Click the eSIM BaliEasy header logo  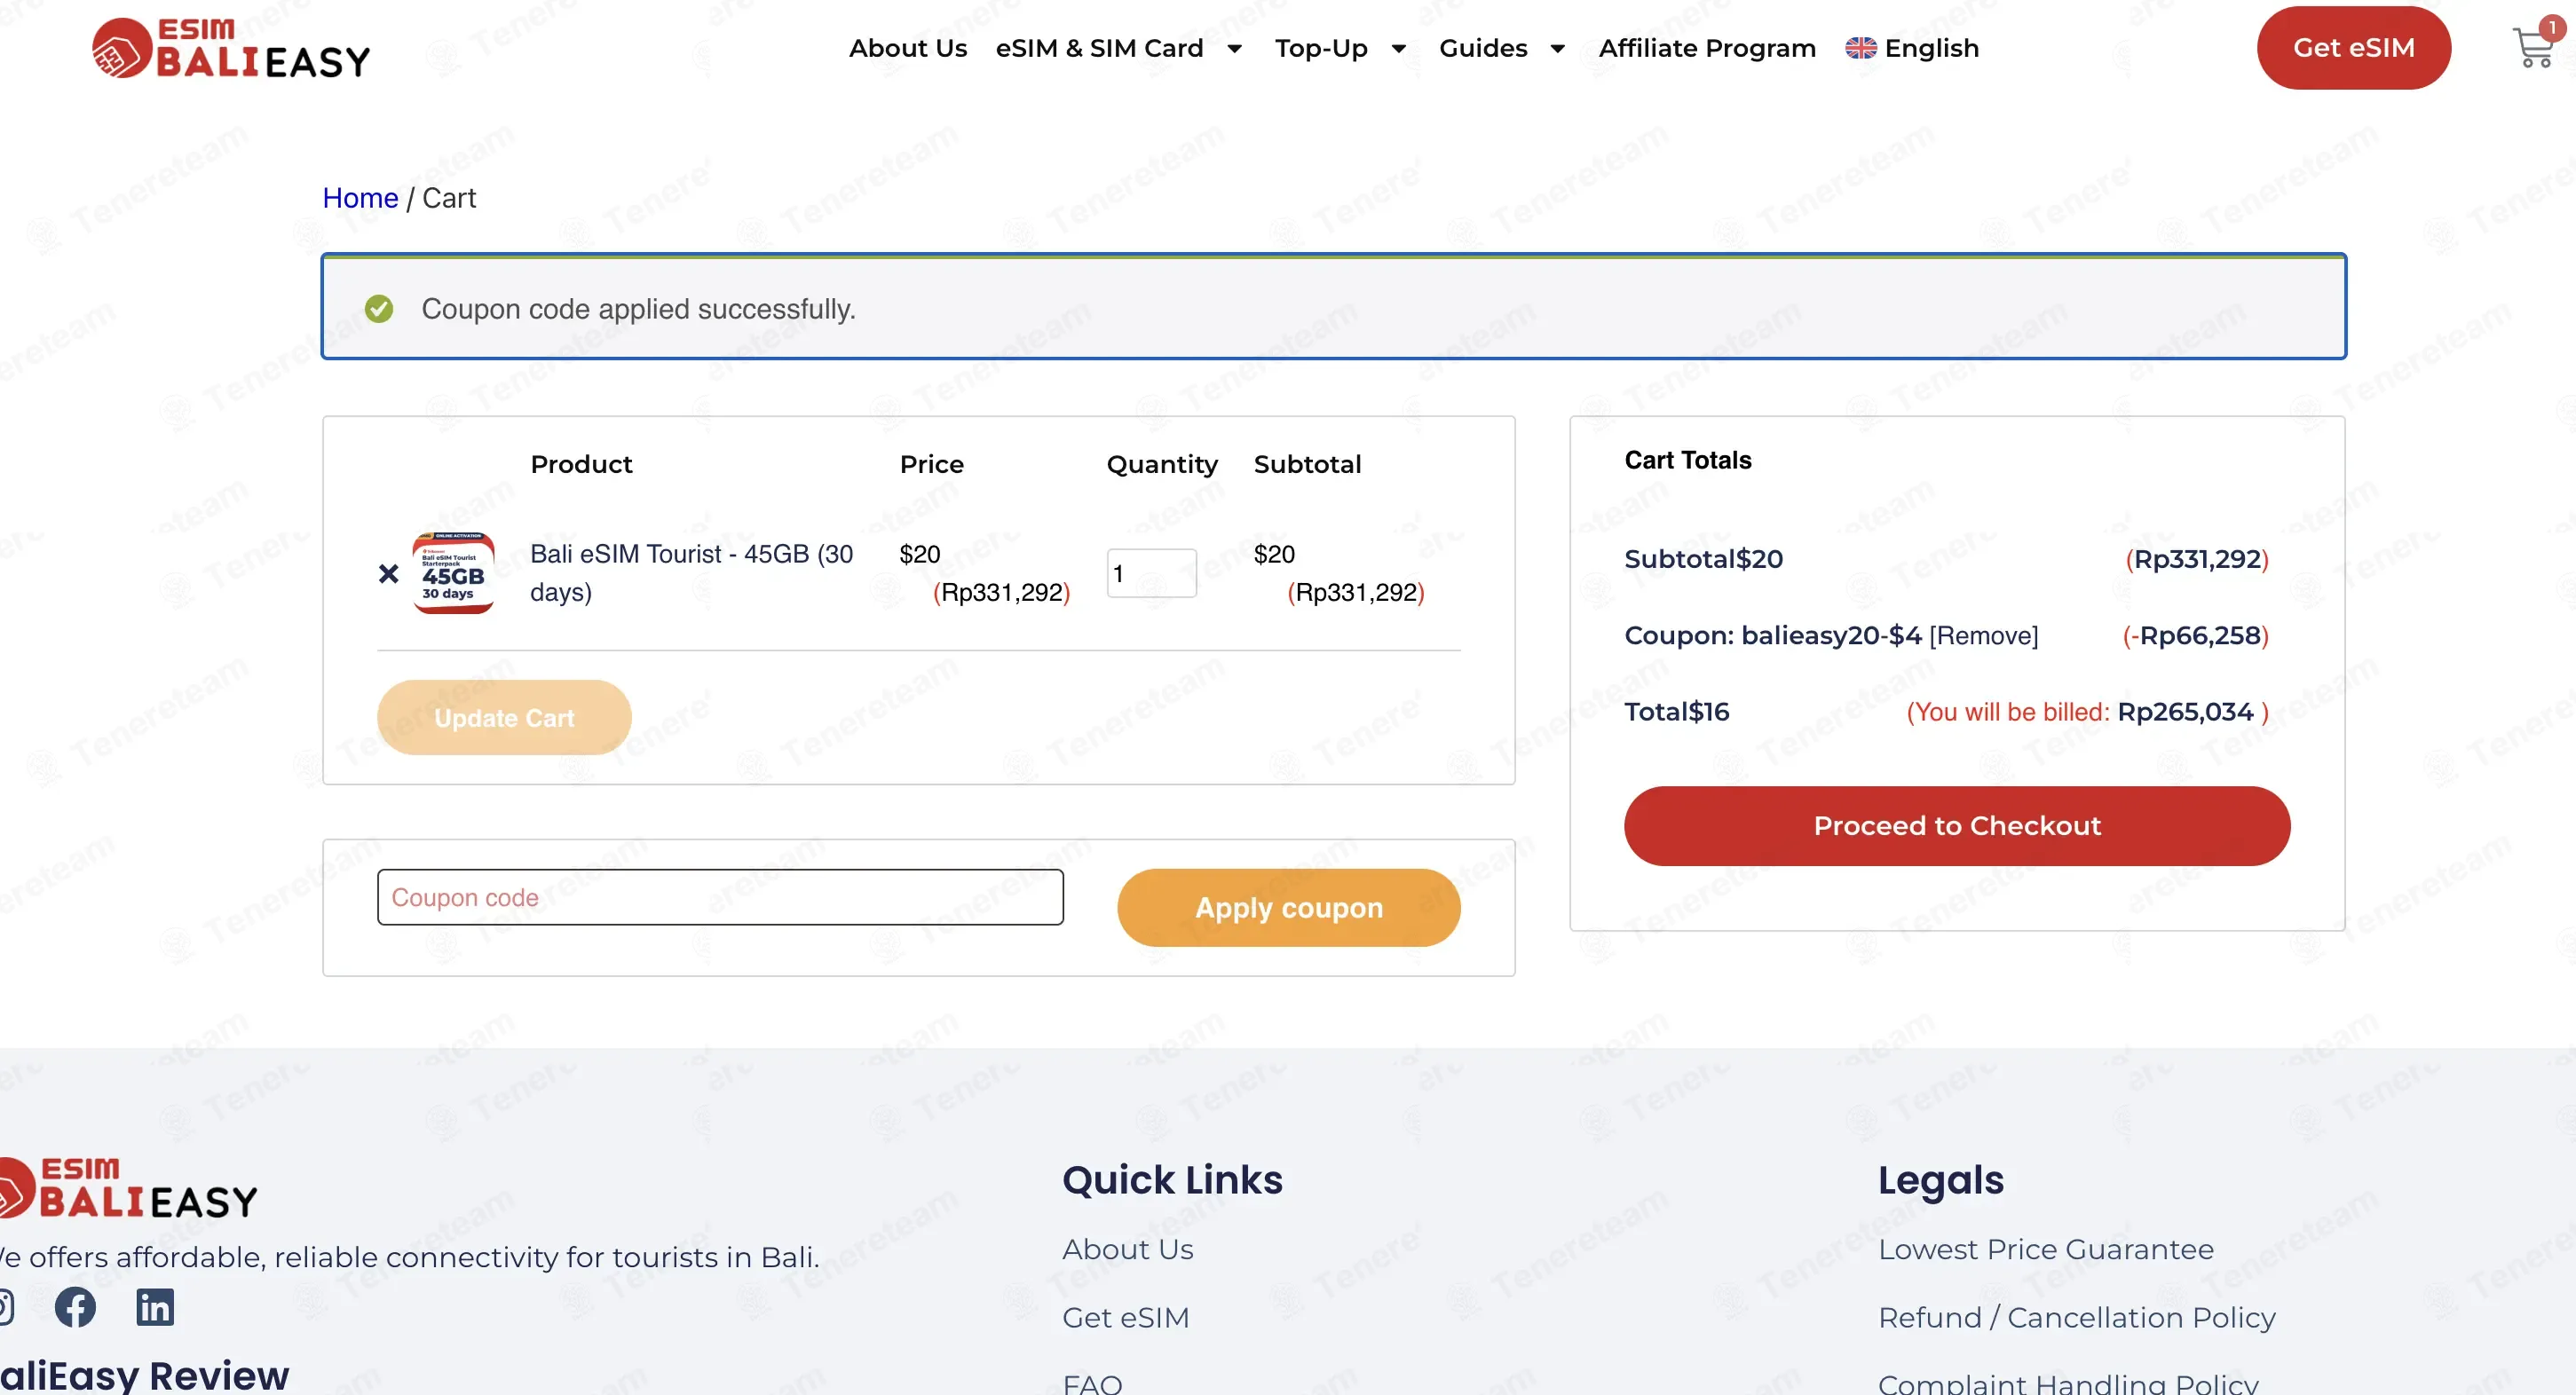231,48
